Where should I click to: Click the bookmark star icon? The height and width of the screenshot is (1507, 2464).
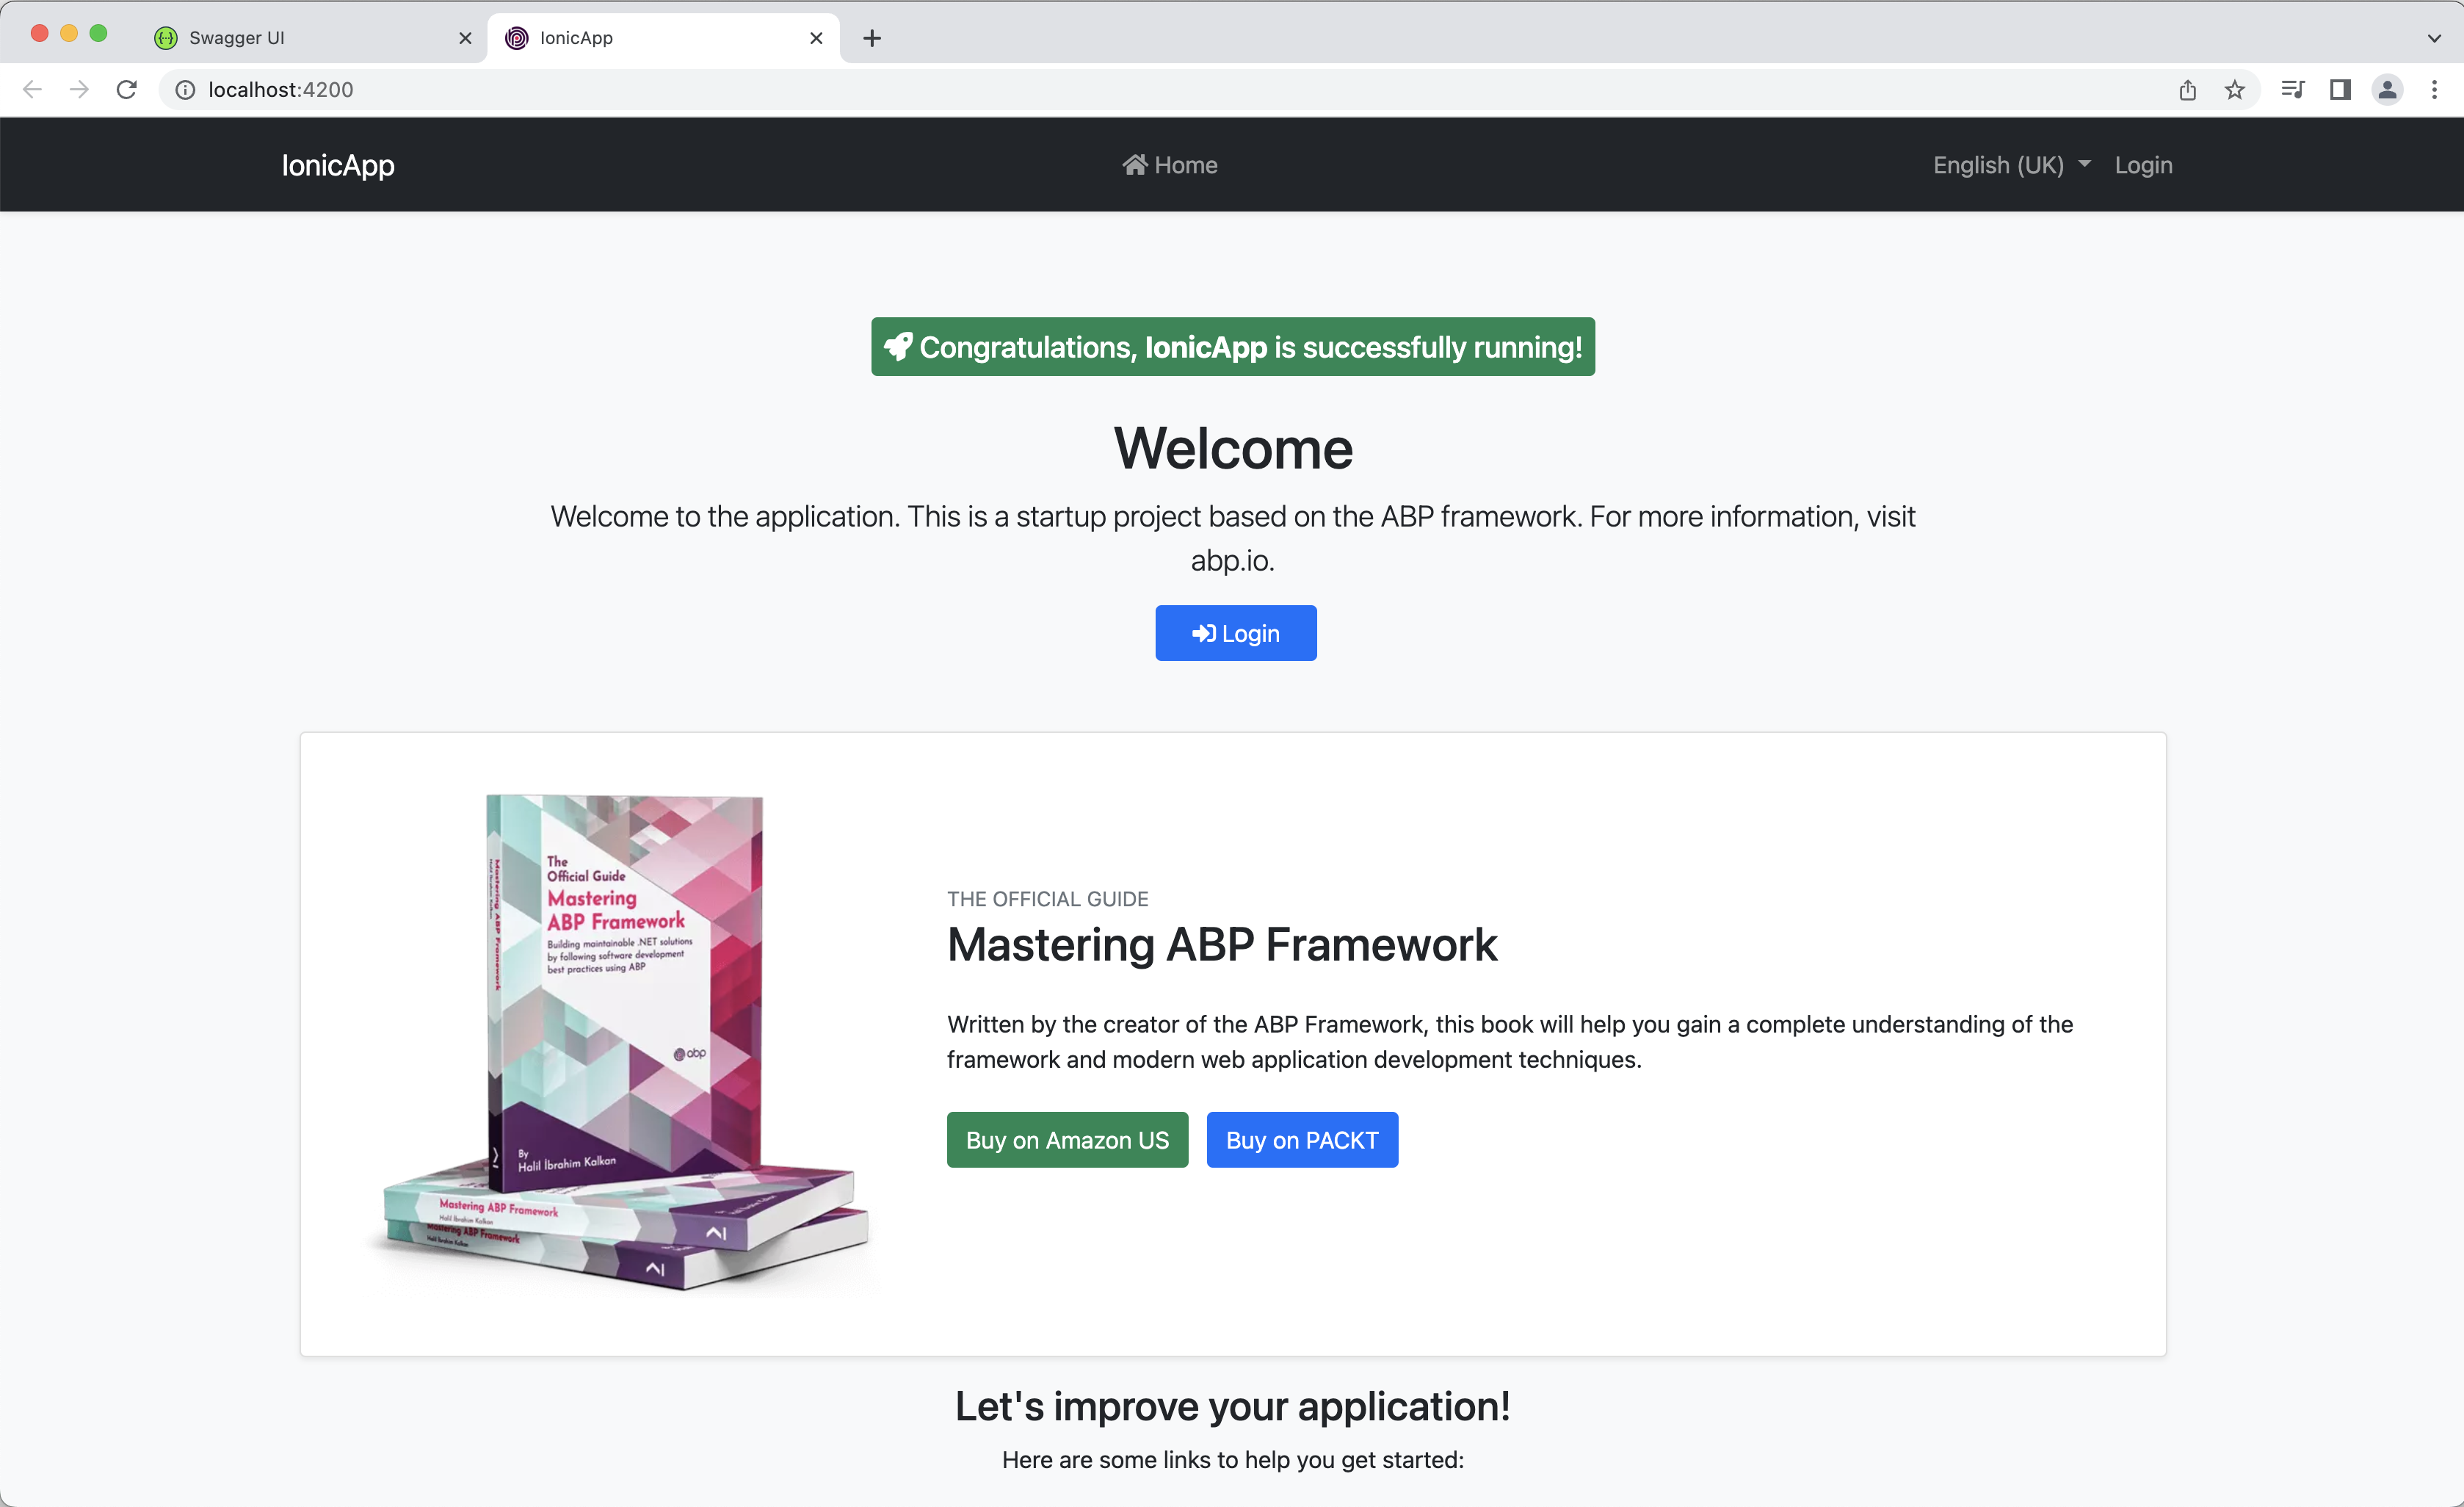[x=2234, y=90]
